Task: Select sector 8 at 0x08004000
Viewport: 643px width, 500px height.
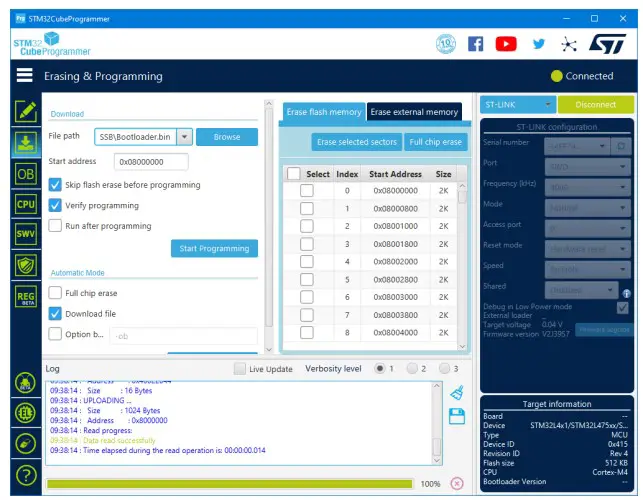Action: coord(307,332)
